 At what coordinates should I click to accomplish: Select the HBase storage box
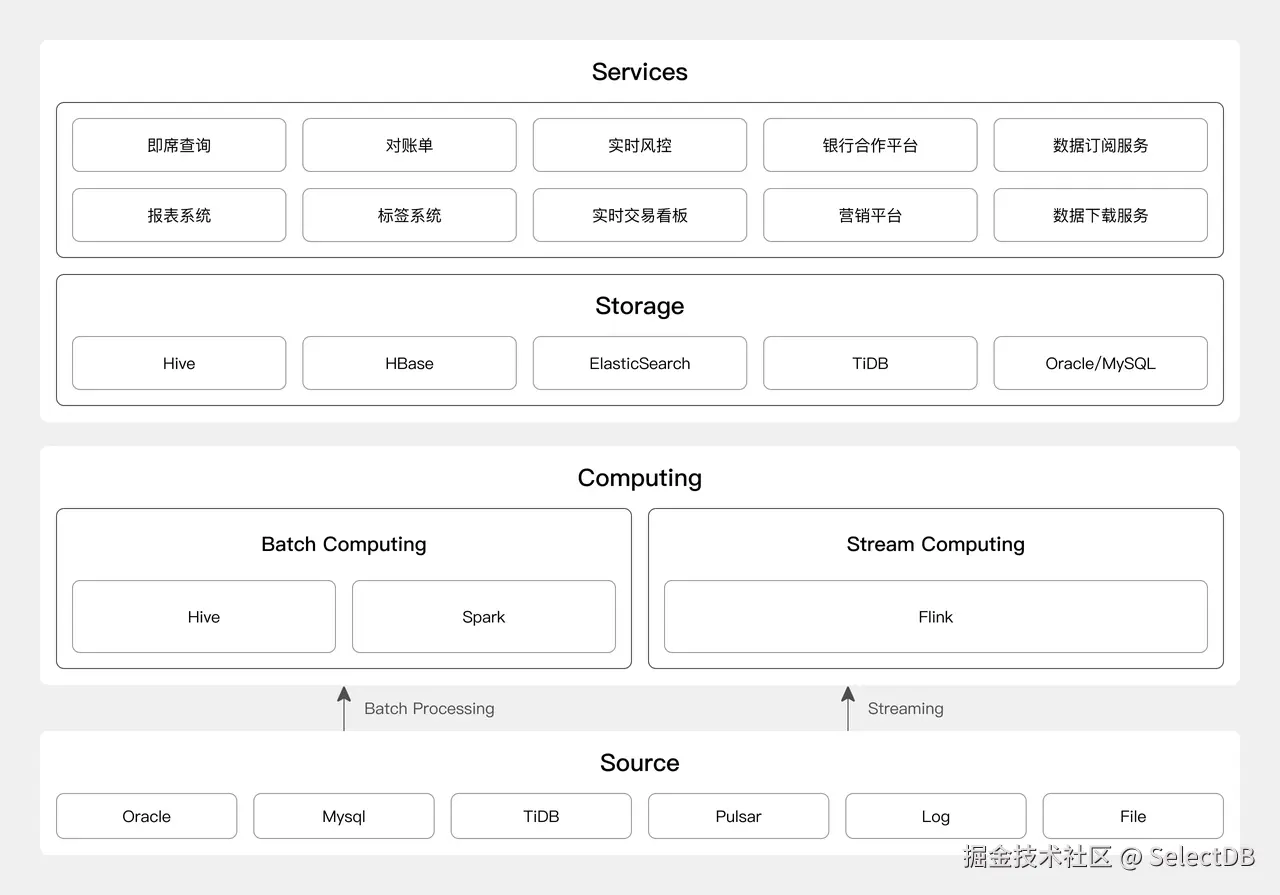409,363
